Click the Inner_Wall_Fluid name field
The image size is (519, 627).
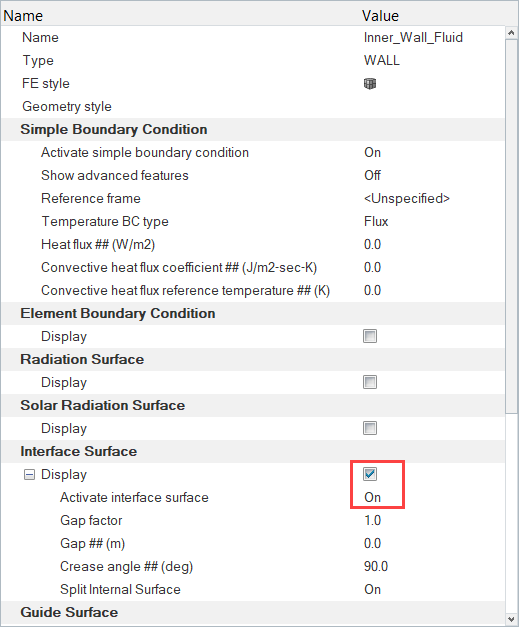[413, 38]
